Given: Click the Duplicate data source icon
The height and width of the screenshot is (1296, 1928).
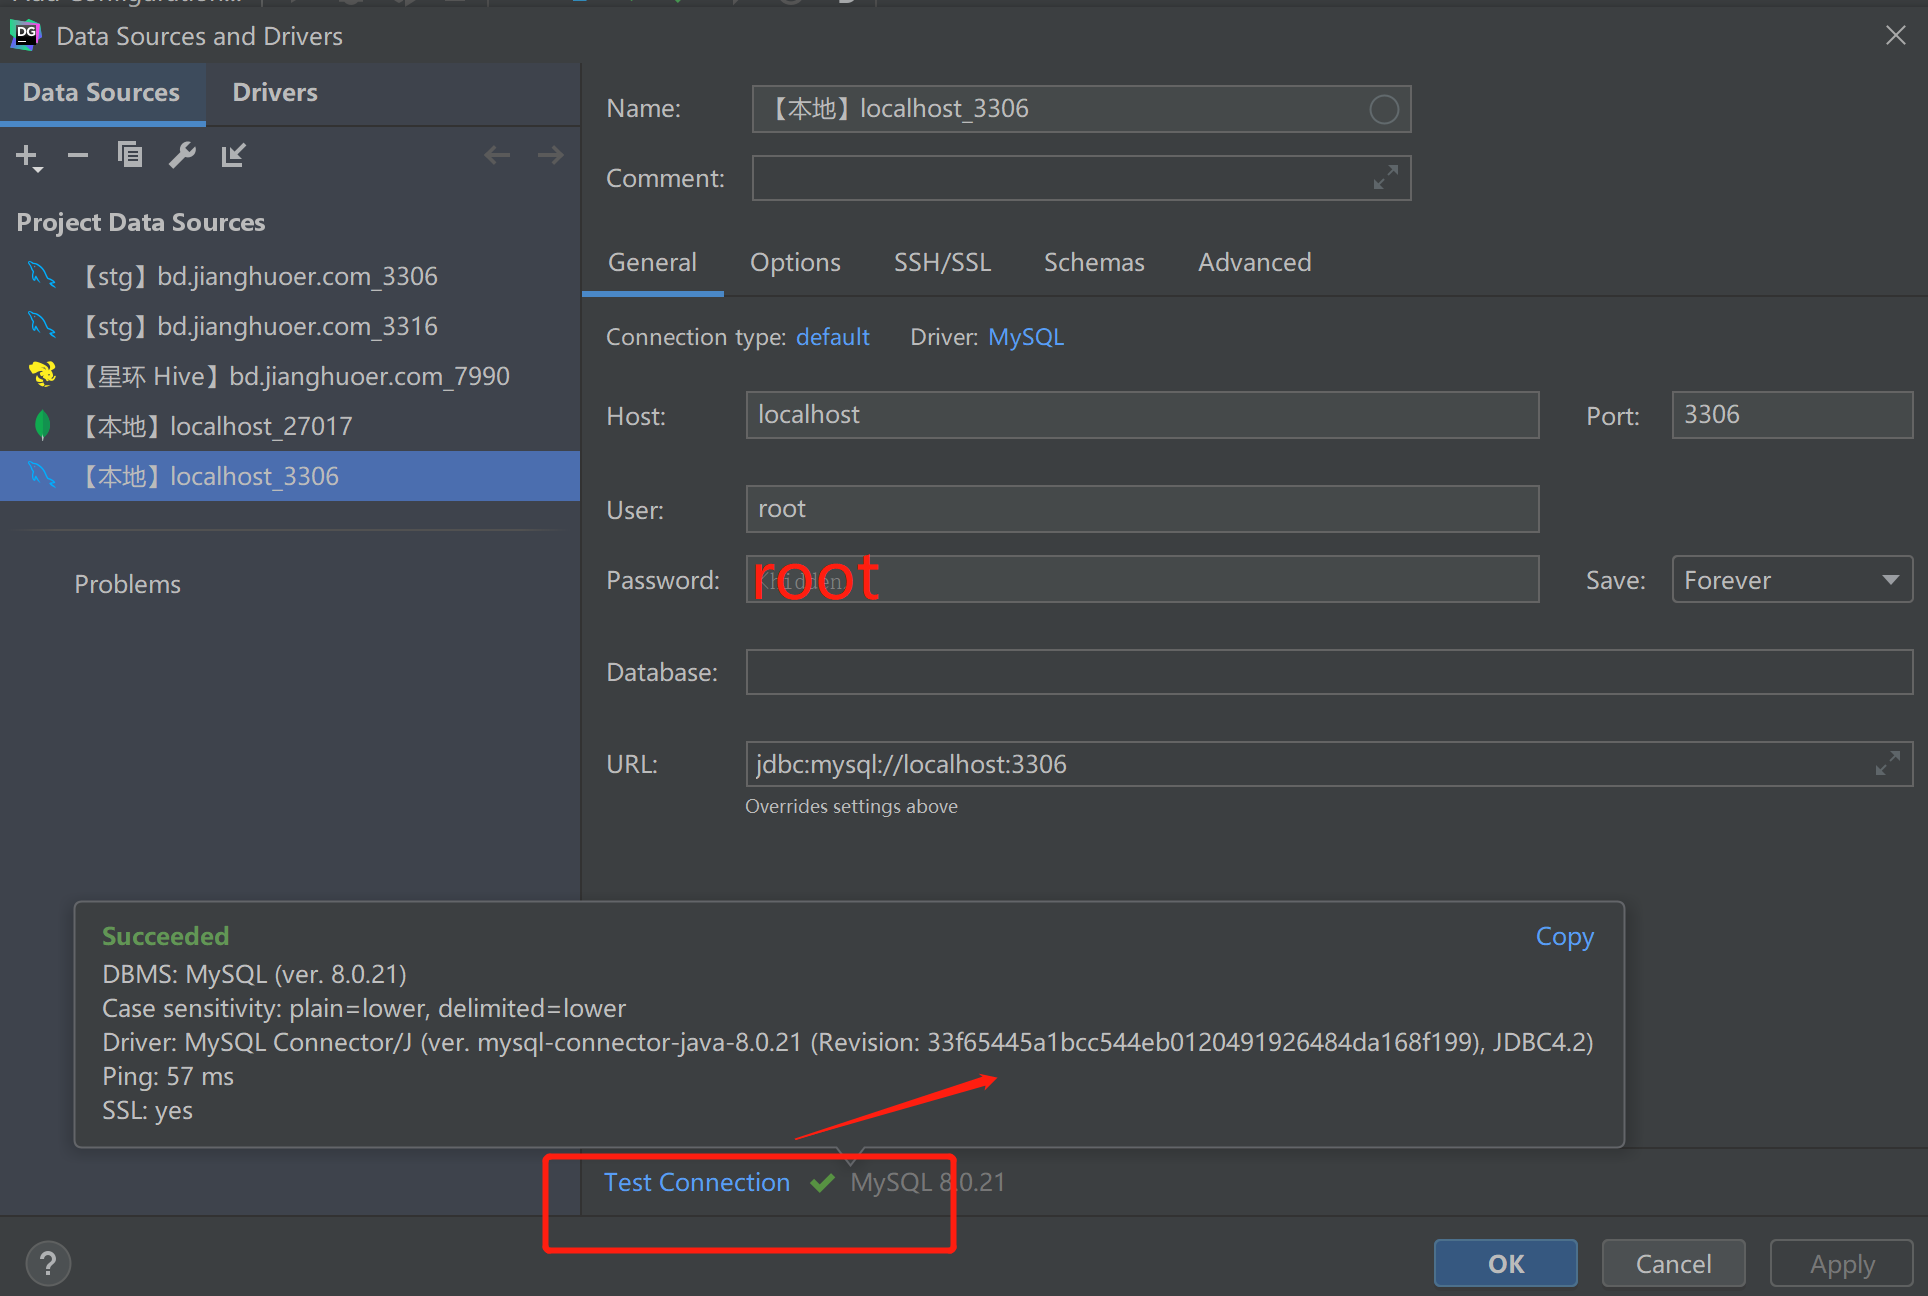Looking at the screenshot, I should click(130, 154).
